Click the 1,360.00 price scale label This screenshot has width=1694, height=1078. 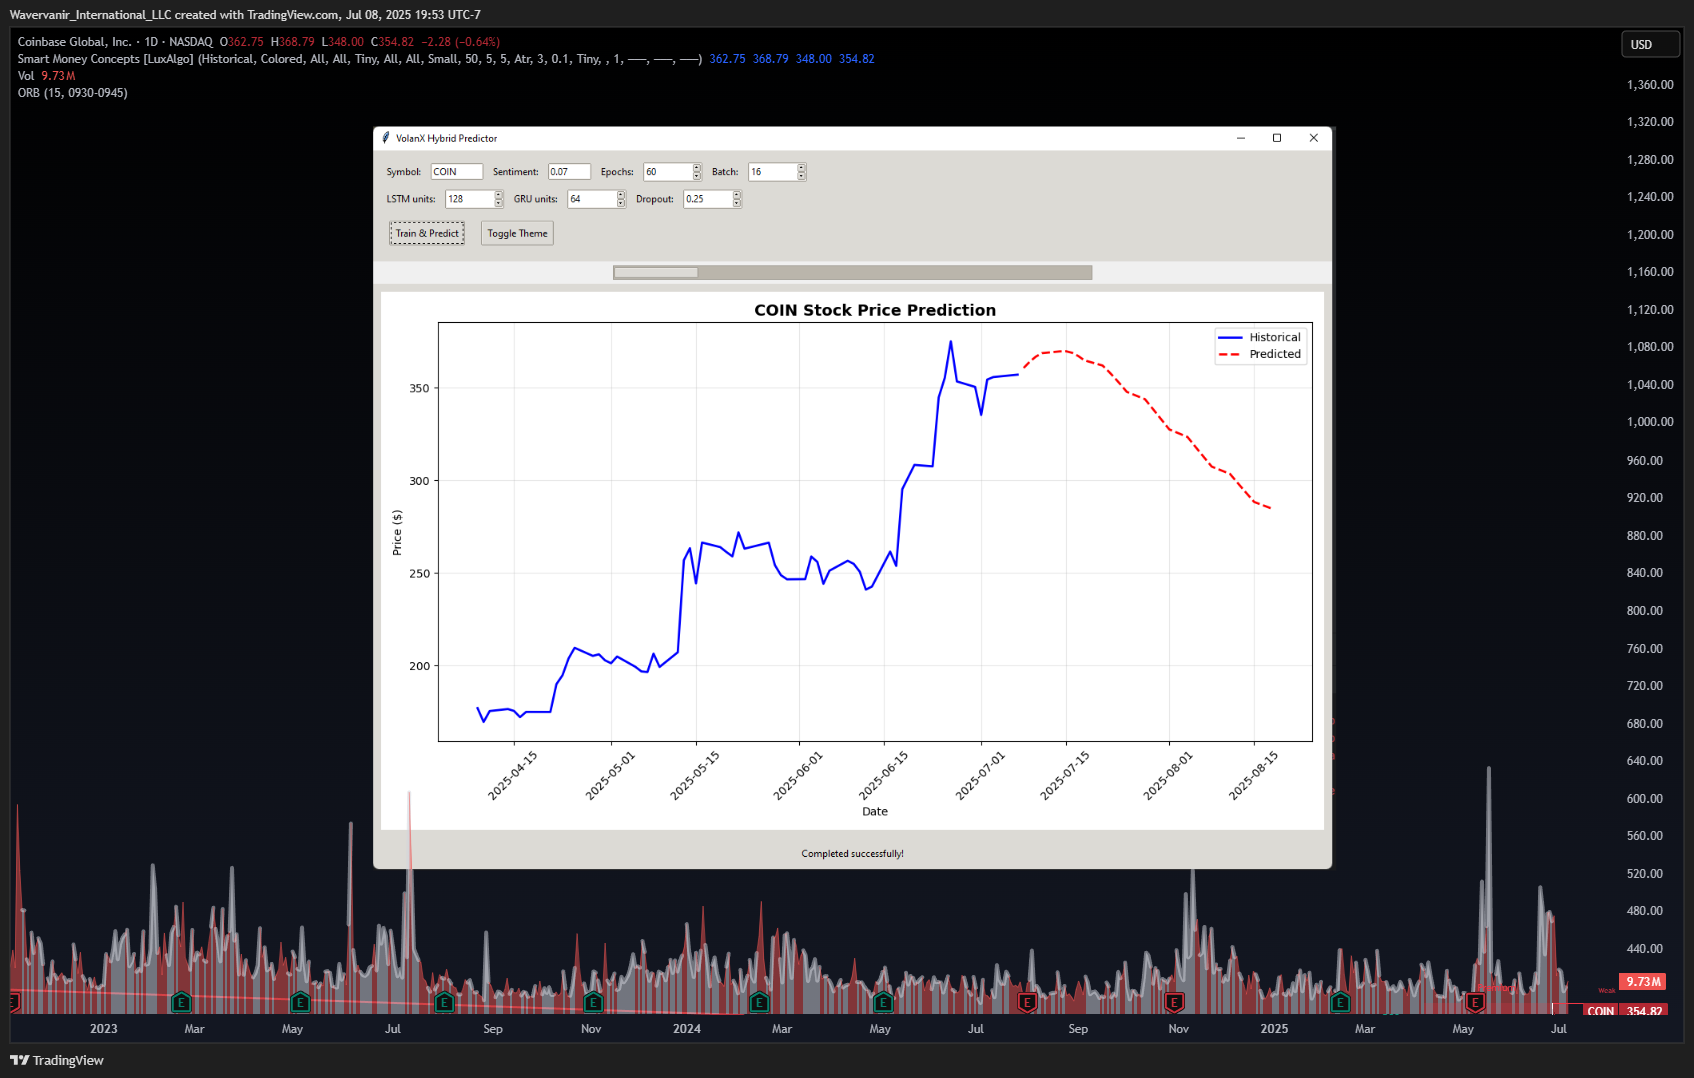pos(1650,85)
